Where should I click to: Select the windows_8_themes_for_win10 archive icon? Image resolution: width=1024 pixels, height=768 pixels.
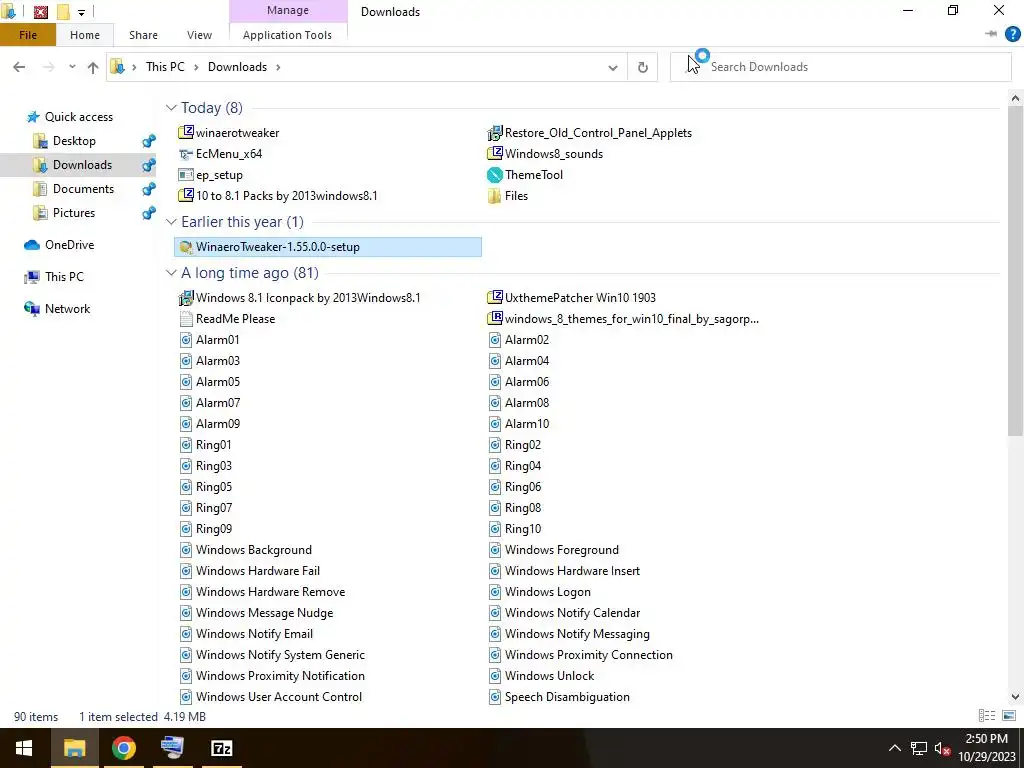pyautogui.click(x=495, y=319)
